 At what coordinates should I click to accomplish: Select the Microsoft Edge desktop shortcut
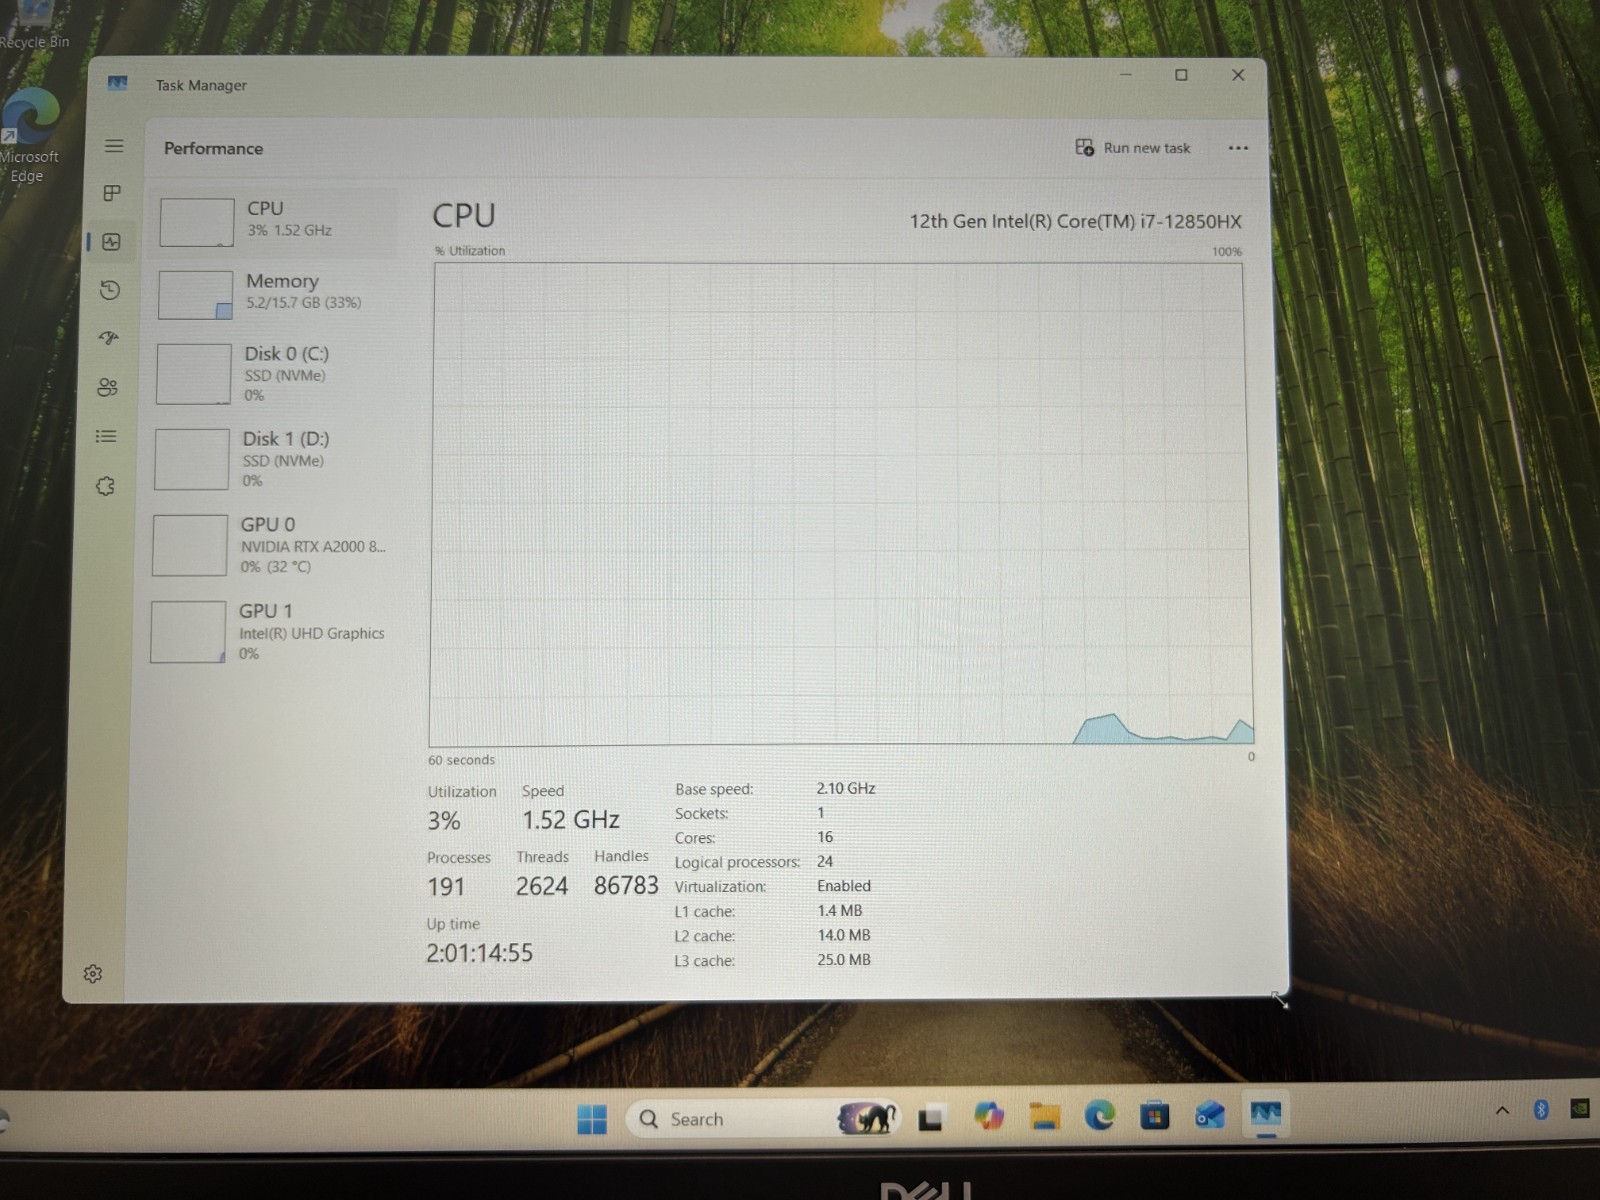[x=30, y=135]
